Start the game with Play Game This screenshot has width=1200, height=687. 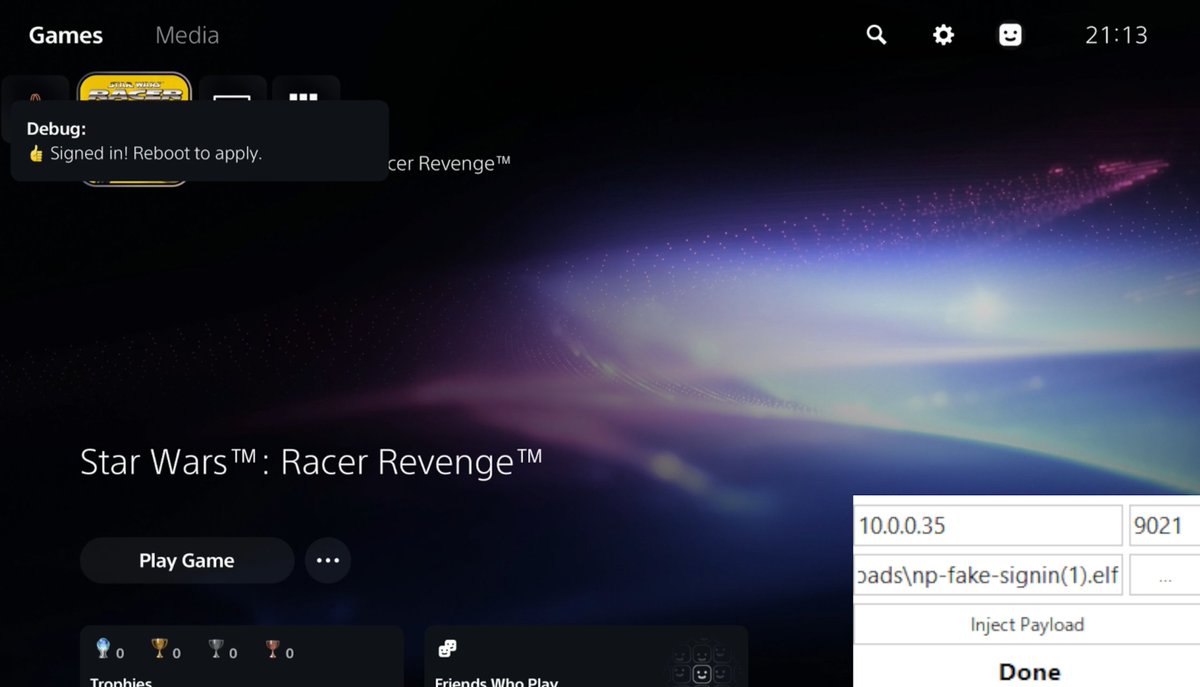[x=187, y=560]
